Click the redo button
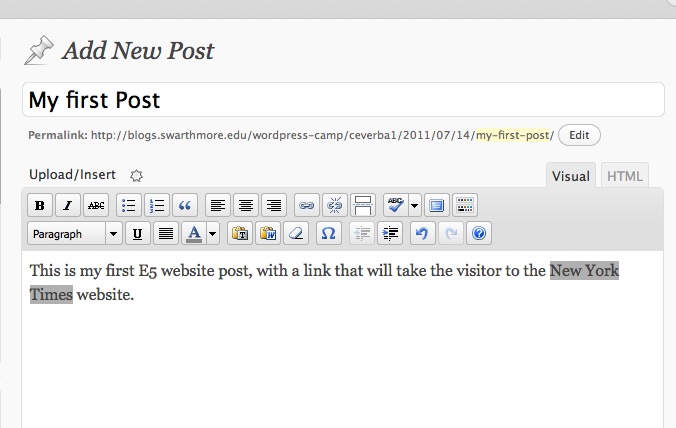676x428 pixels. [451, 234]
